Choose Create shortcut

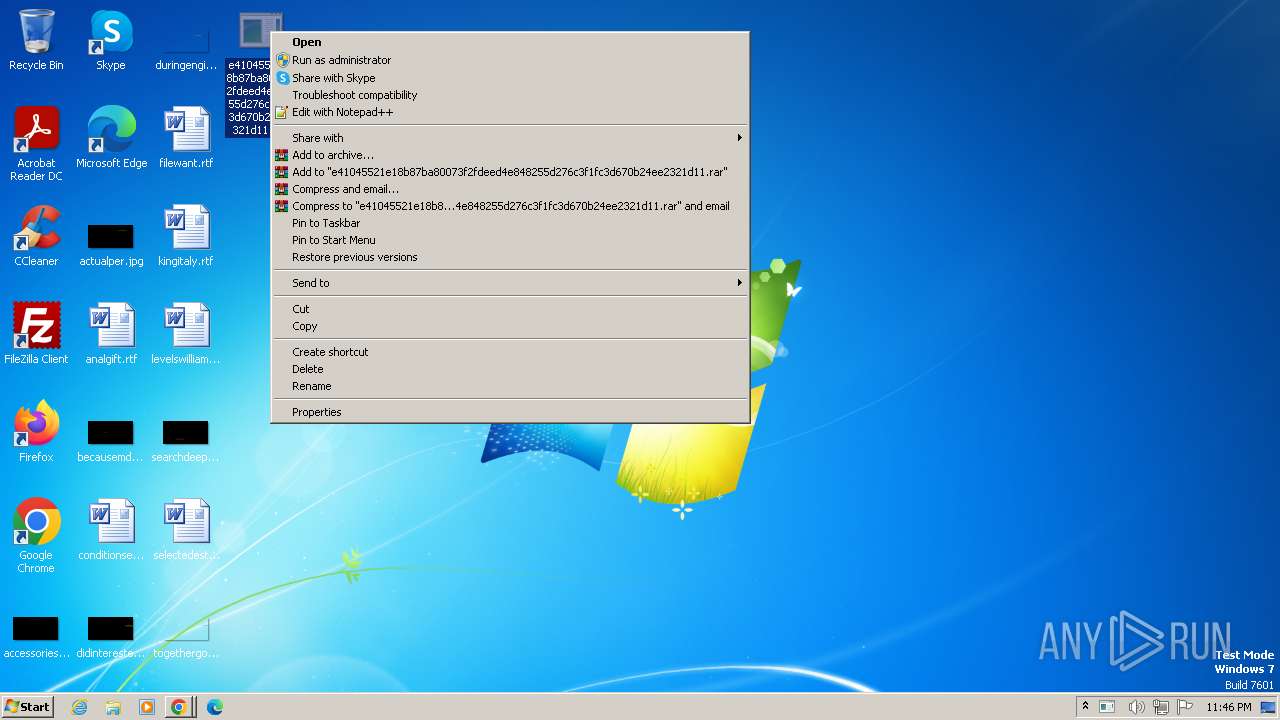510,352
